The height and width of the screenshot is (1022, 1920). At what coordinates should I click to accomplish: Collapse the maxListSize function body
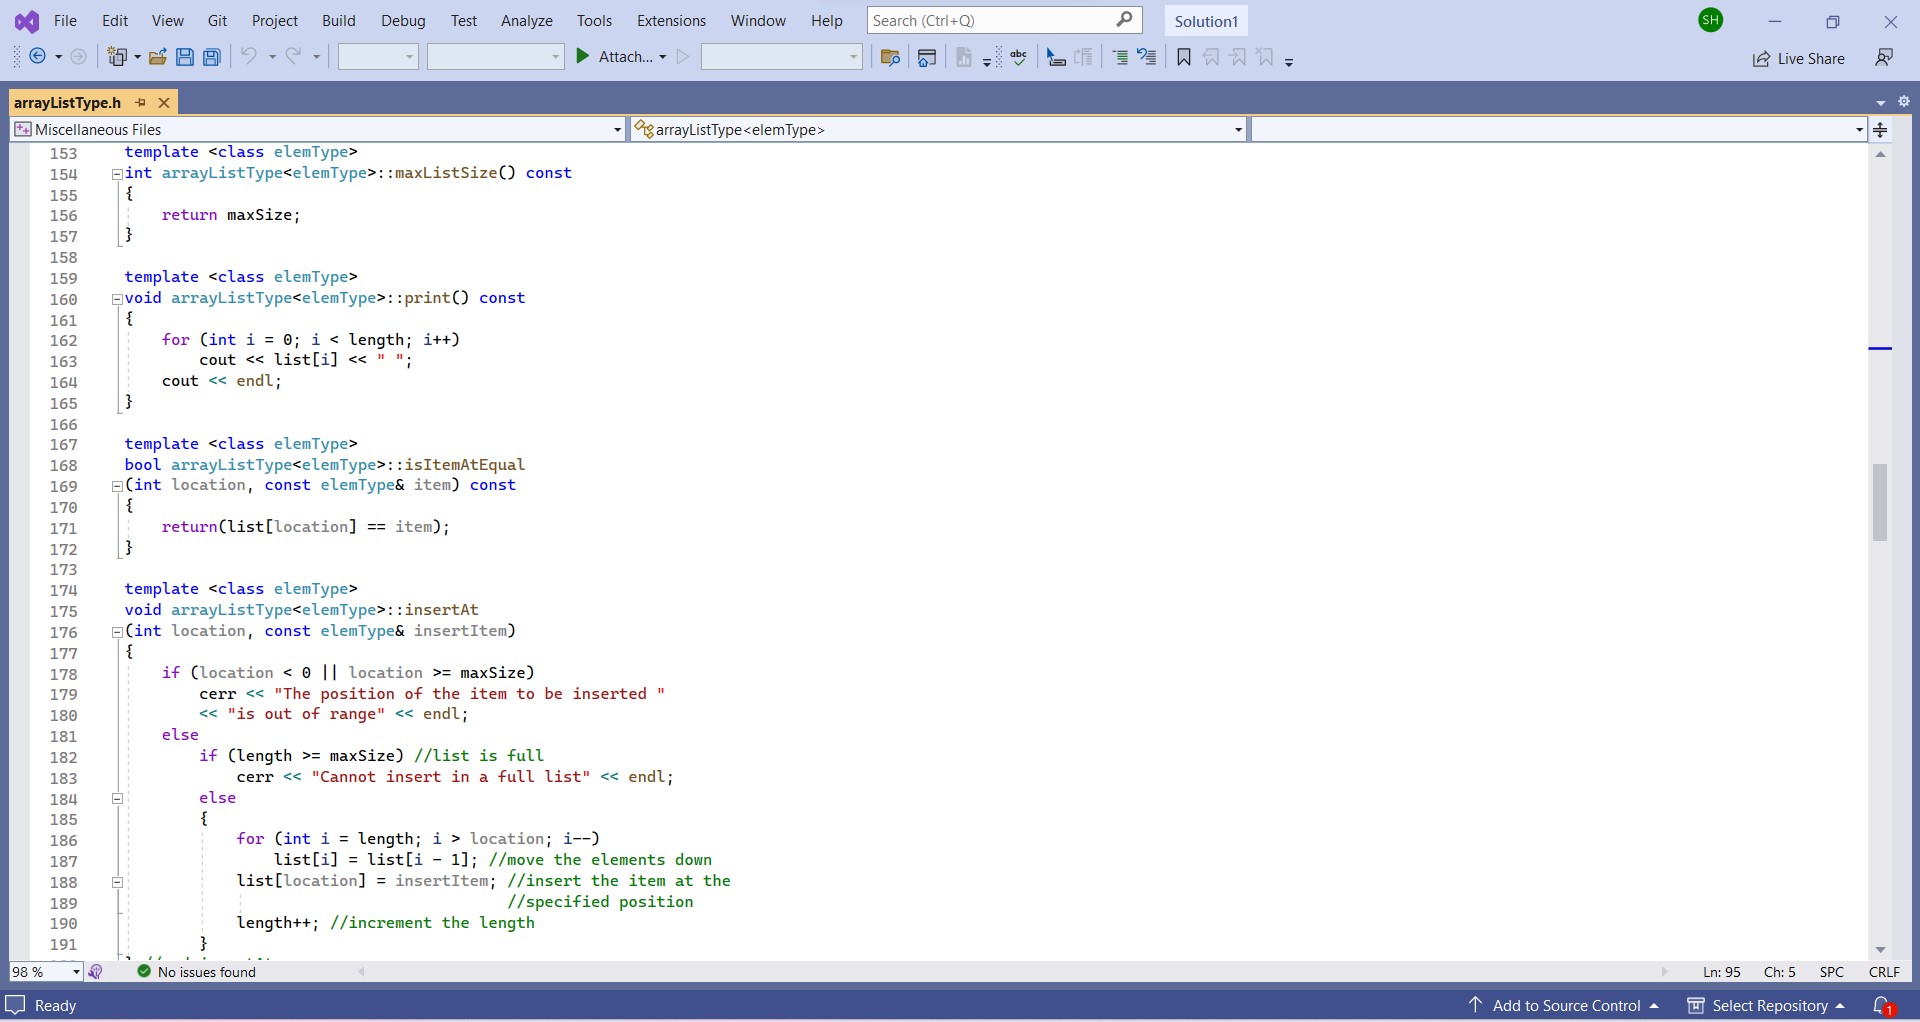click(x=117, y=174)
